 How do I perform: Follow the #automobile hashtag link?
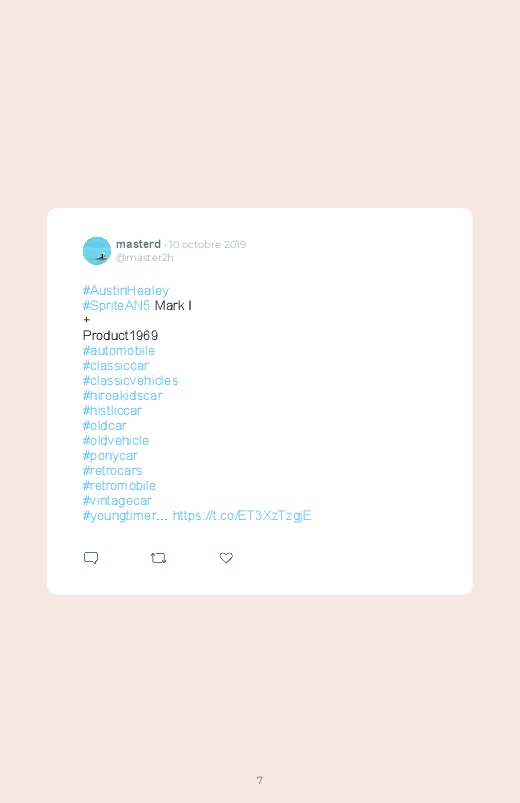click(x=119, y=351)
